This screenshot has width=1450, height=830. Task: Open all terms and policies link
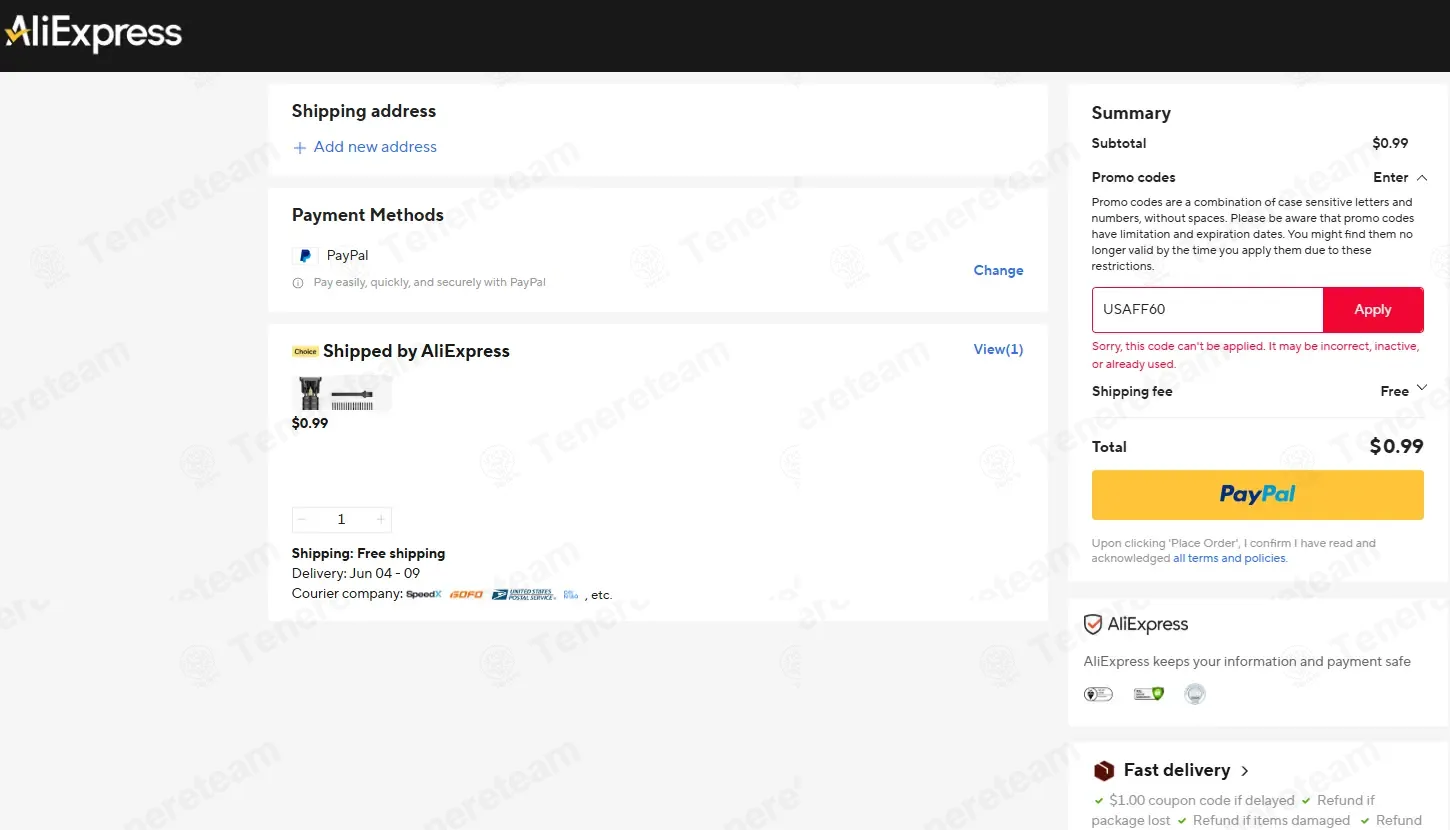tap(1230, 558)
